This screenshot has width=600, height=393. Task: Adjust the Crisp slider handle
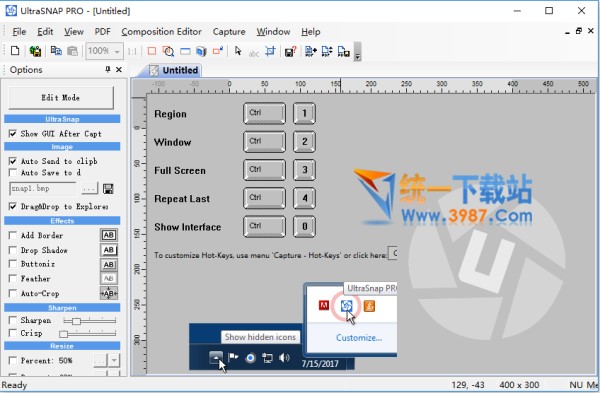point(64,334)
